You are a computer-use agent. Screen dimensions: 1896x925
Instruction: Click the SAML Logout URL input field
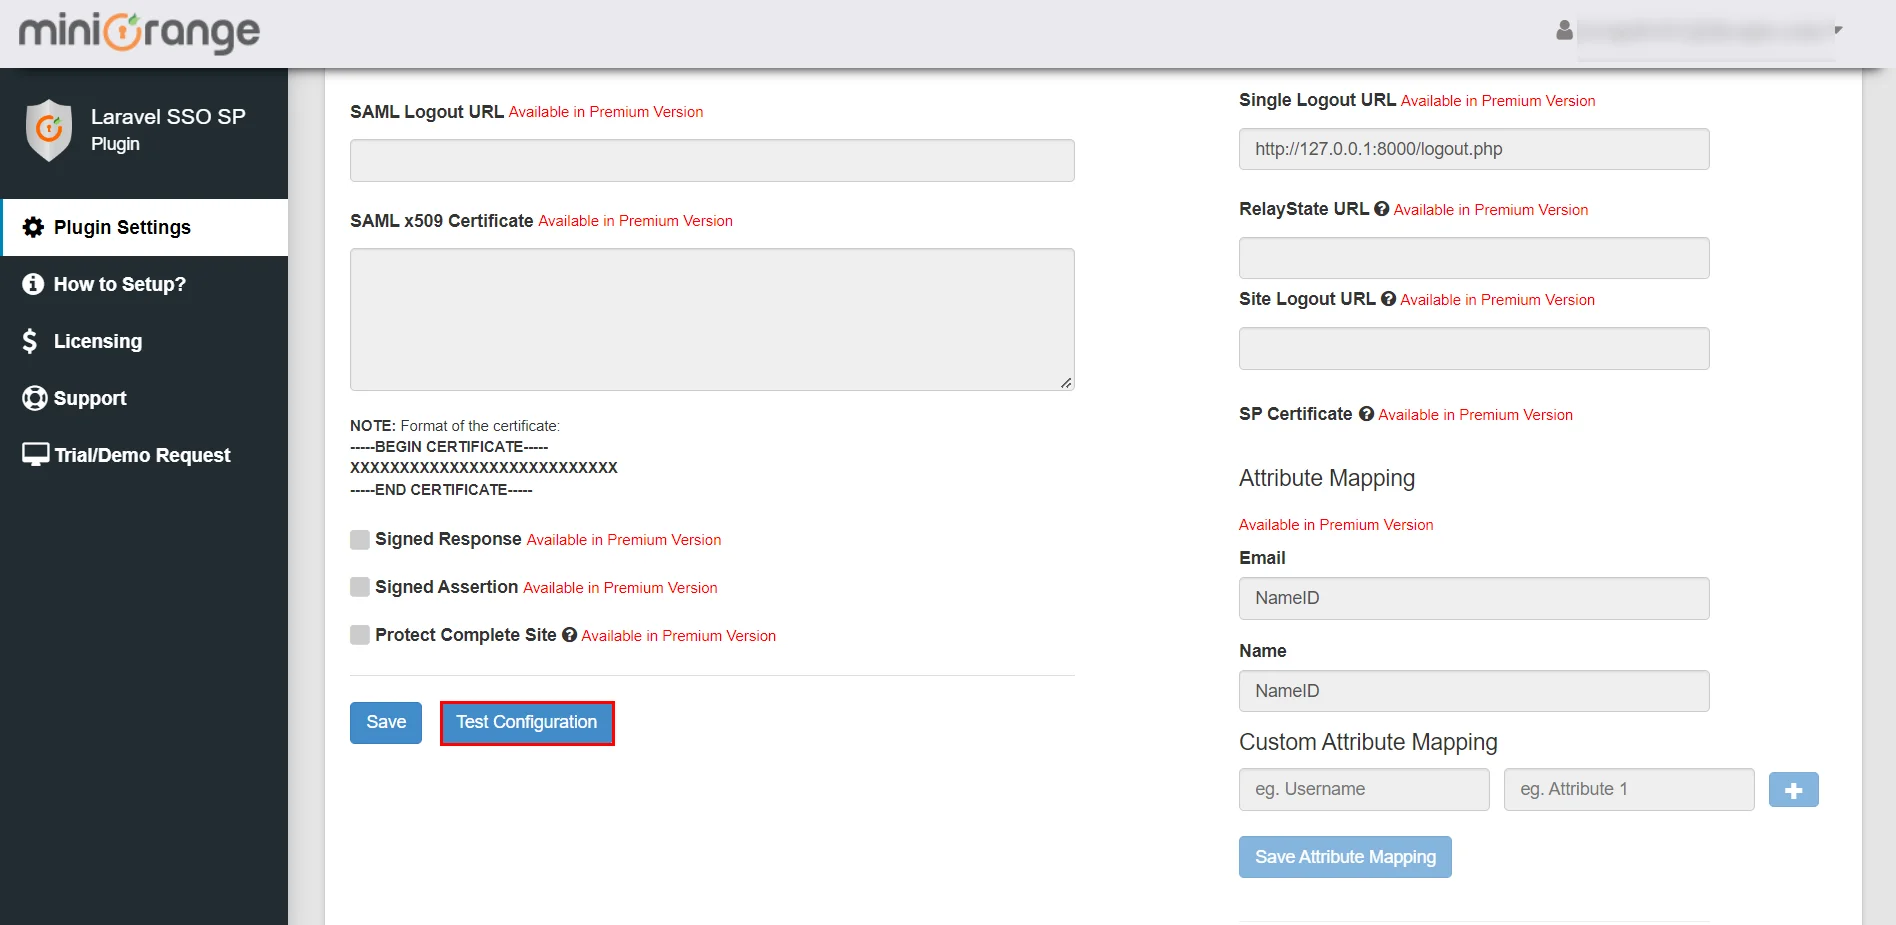(x=712, y=161)
